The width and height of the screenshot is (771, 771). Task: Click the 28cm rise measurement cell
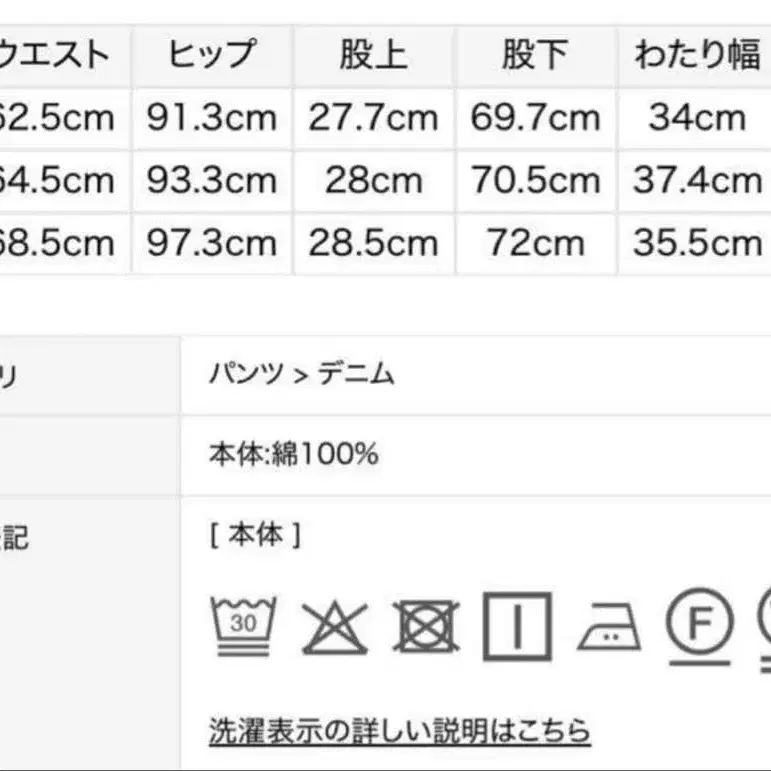pos(373,181)
